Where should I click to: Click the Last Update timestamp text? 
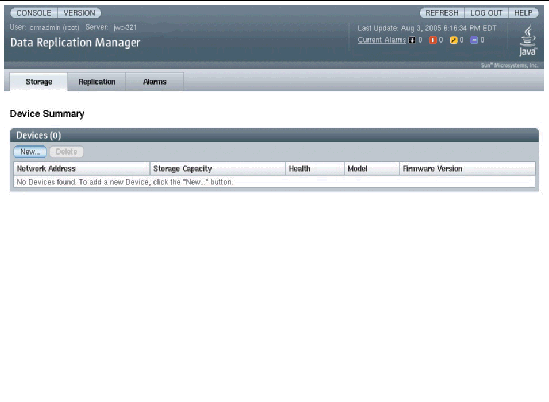click(x=427, y=28)
